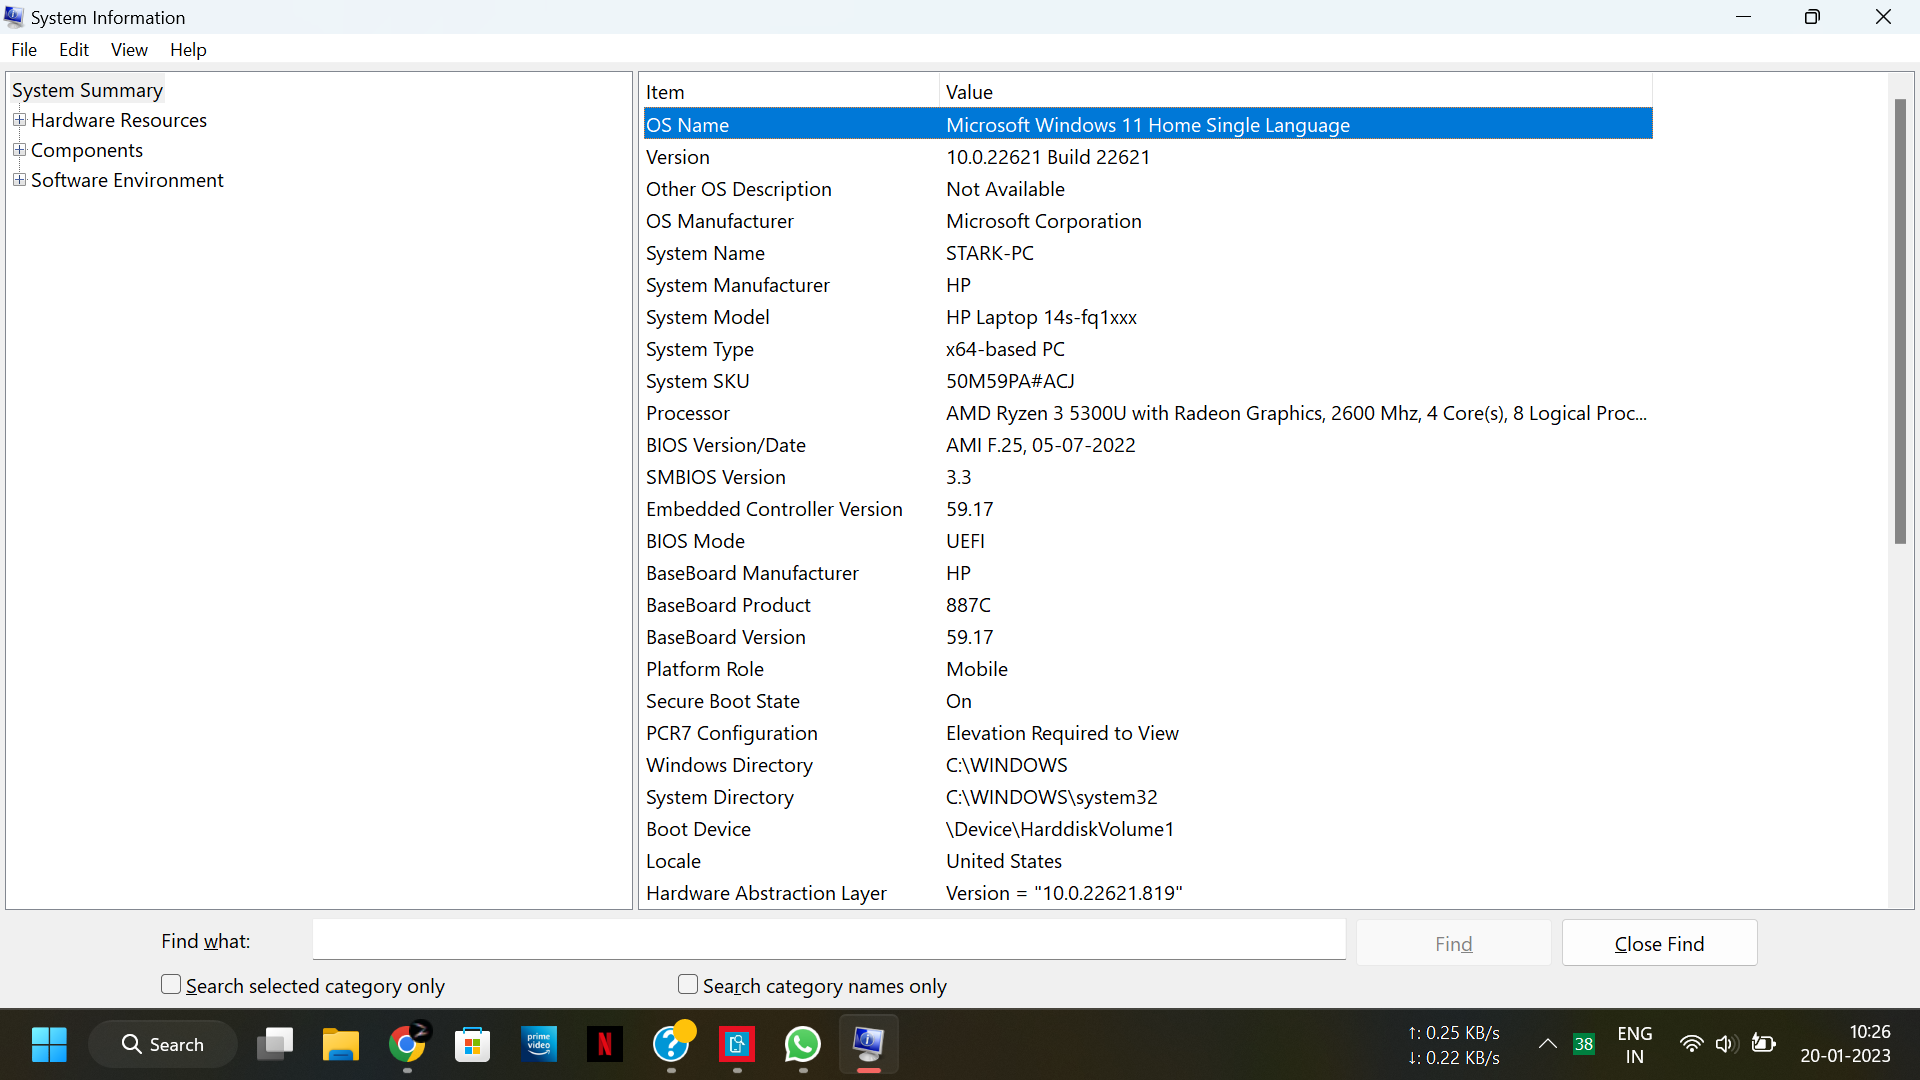Viewport: 1920px width, 1080px height.
Task: Open WhatsApp taskbar icon
Action: (x=802, y=1045)
